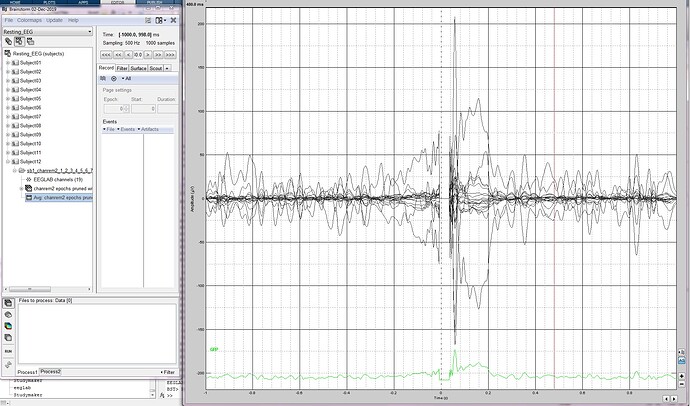Move the time window left with the arrow
This screenshot has height=406, width=690.
[x=666, y=399]
